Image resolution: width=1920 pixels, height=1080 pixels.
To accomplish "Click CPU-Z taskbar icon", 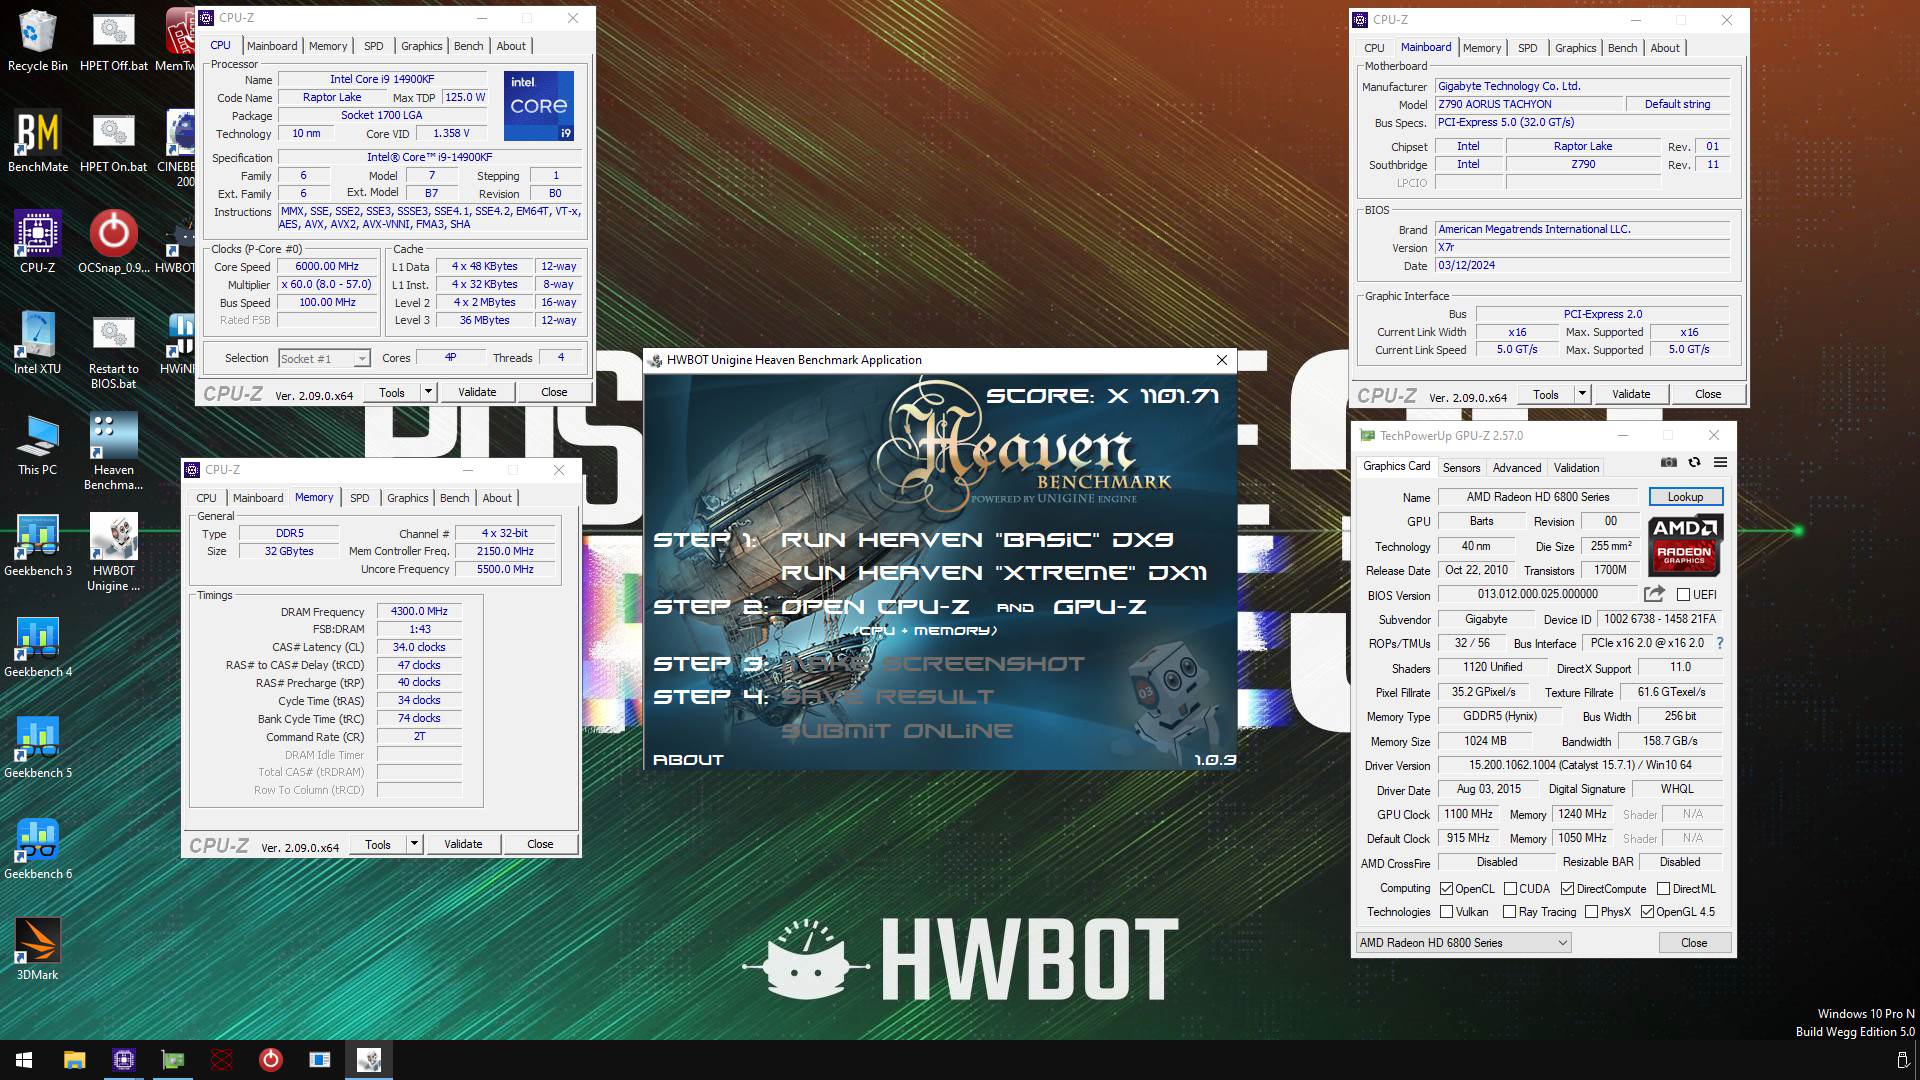I will pyautogui.click(x=123, y=1060).
